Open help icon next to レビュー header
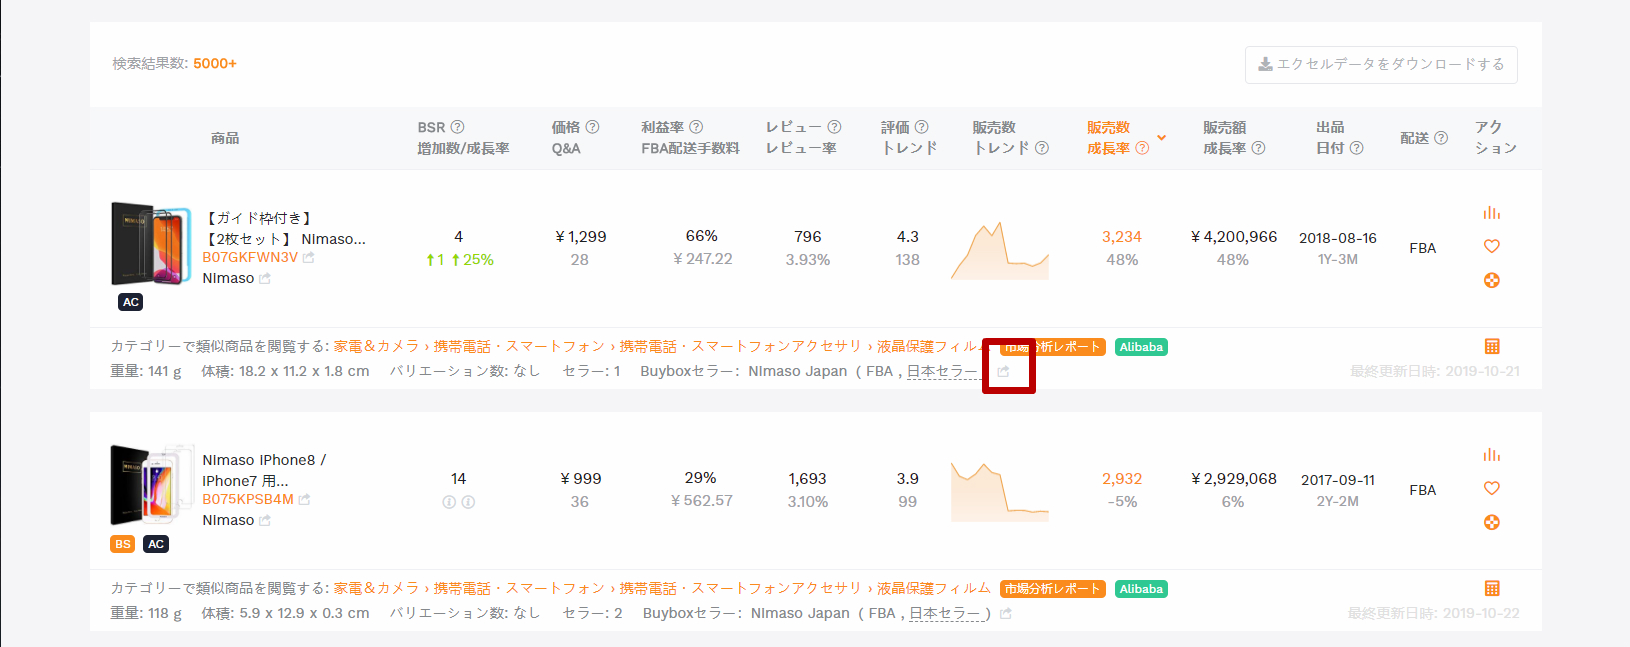The width and height of the screenshot is (1630, 647). (834, 127)
